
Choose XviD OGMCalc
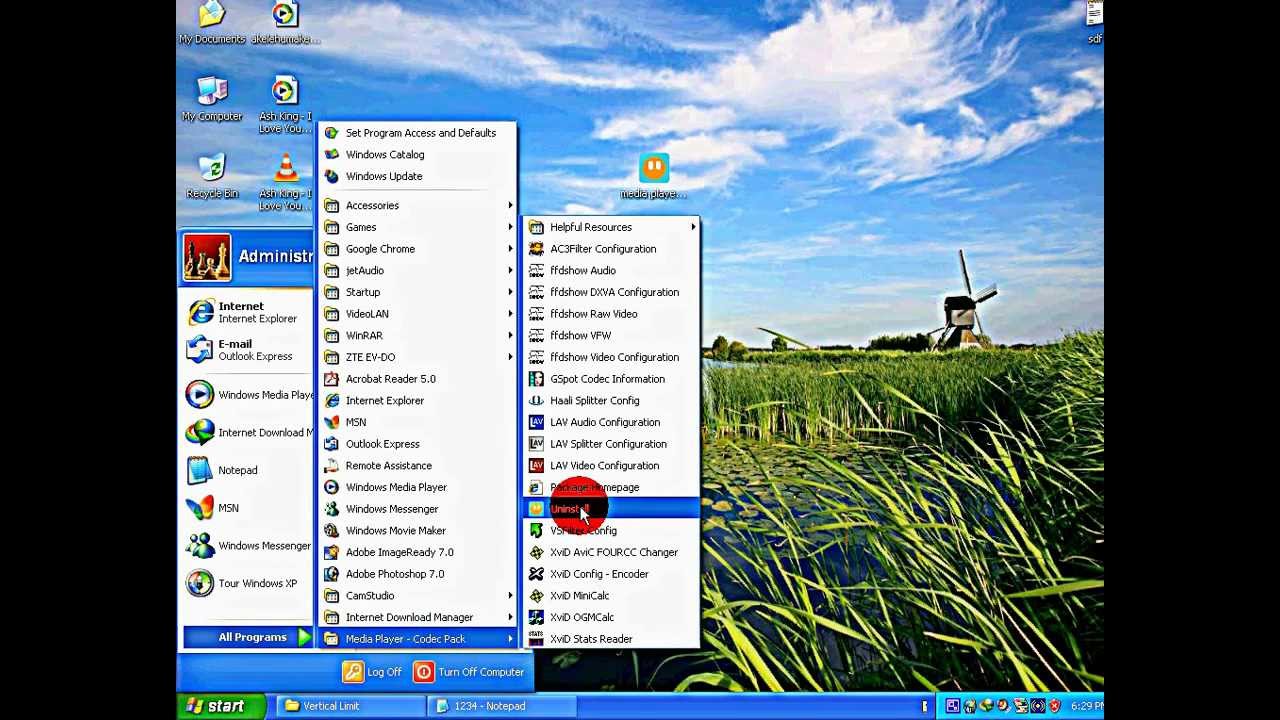point(612,617)
